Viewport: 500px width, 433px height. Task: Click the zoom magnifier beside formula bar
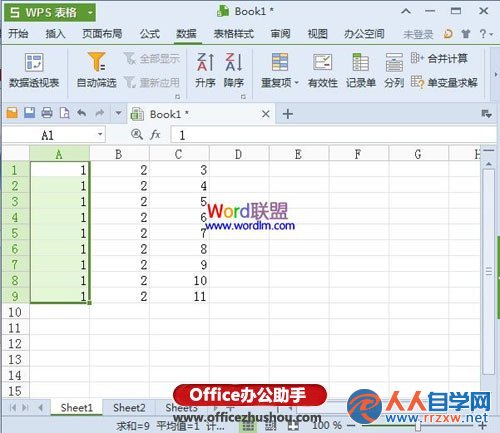click(137, 135)
